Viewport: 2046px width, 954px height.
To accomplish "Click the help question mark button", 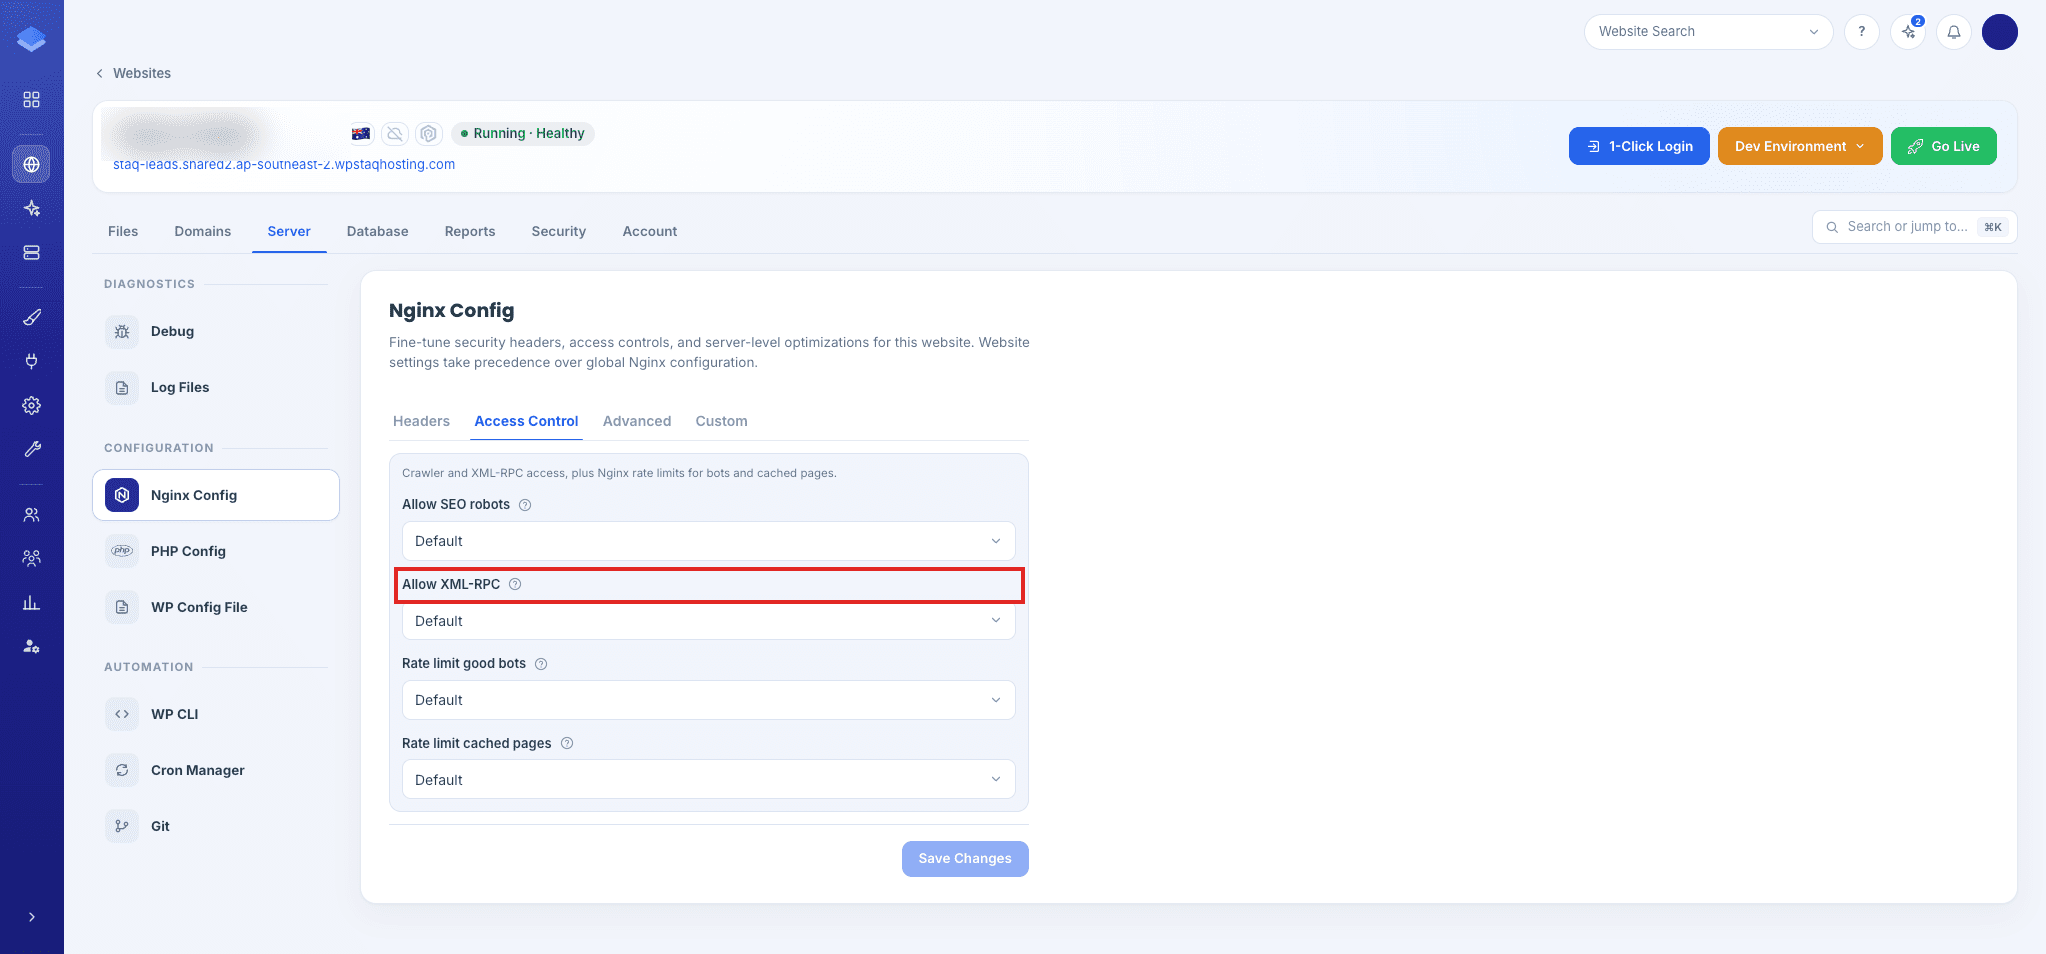I will [x=1861, y=32].
